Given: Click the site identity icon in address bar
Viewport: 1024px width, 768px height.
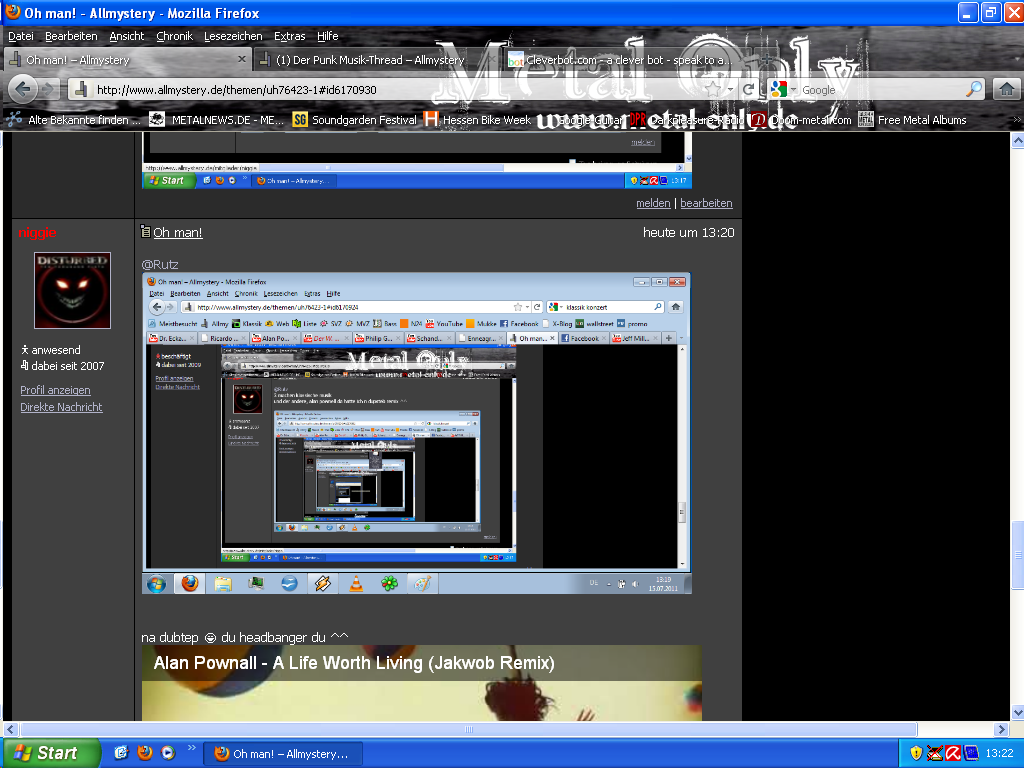Looking at the screenshot, I should coord(81,89).
